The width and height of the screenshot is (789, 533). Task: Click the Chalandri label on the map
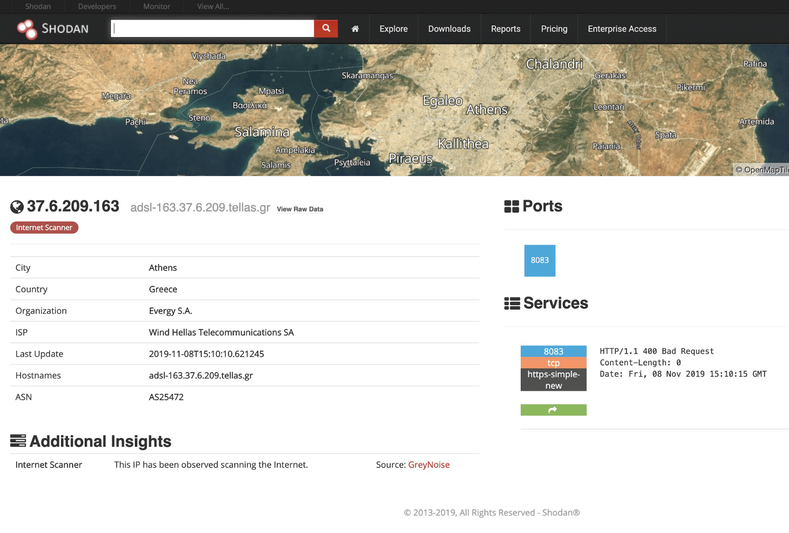point(555,64)
